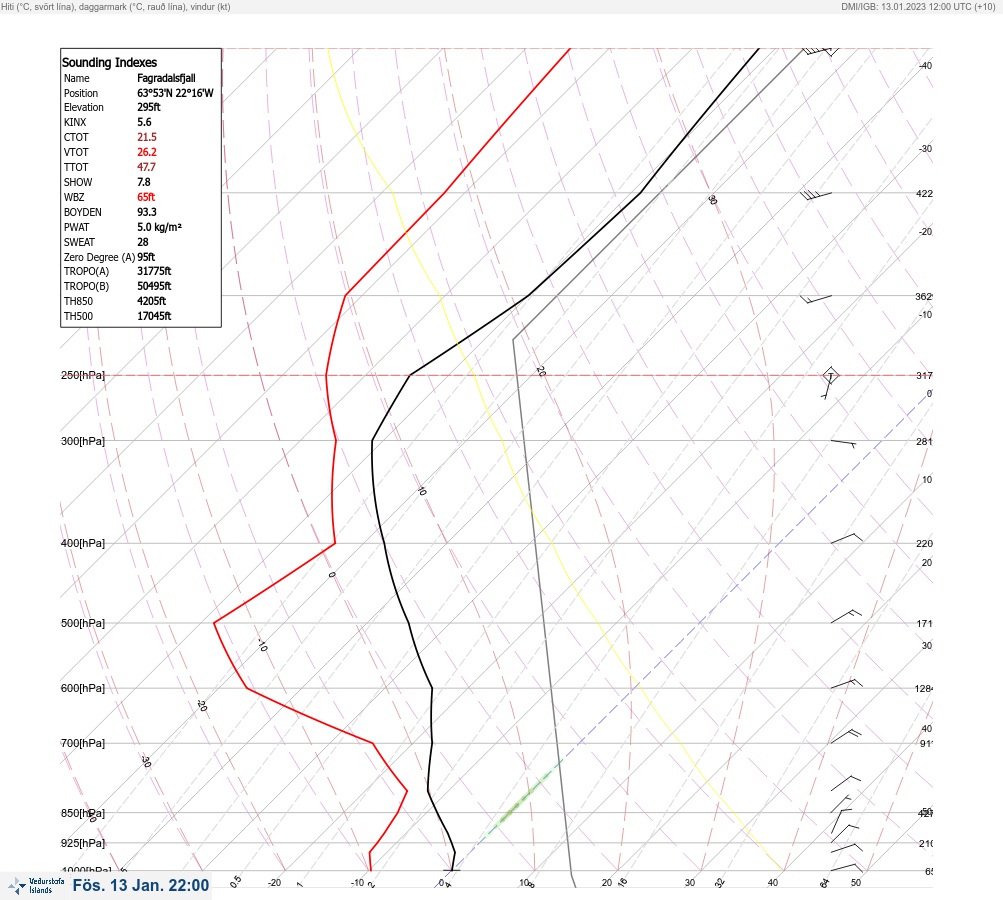This screenshot has height=900, width=1003.
Task: Click the wind barb at 300 hPa level
Action: tap(843, 443)
